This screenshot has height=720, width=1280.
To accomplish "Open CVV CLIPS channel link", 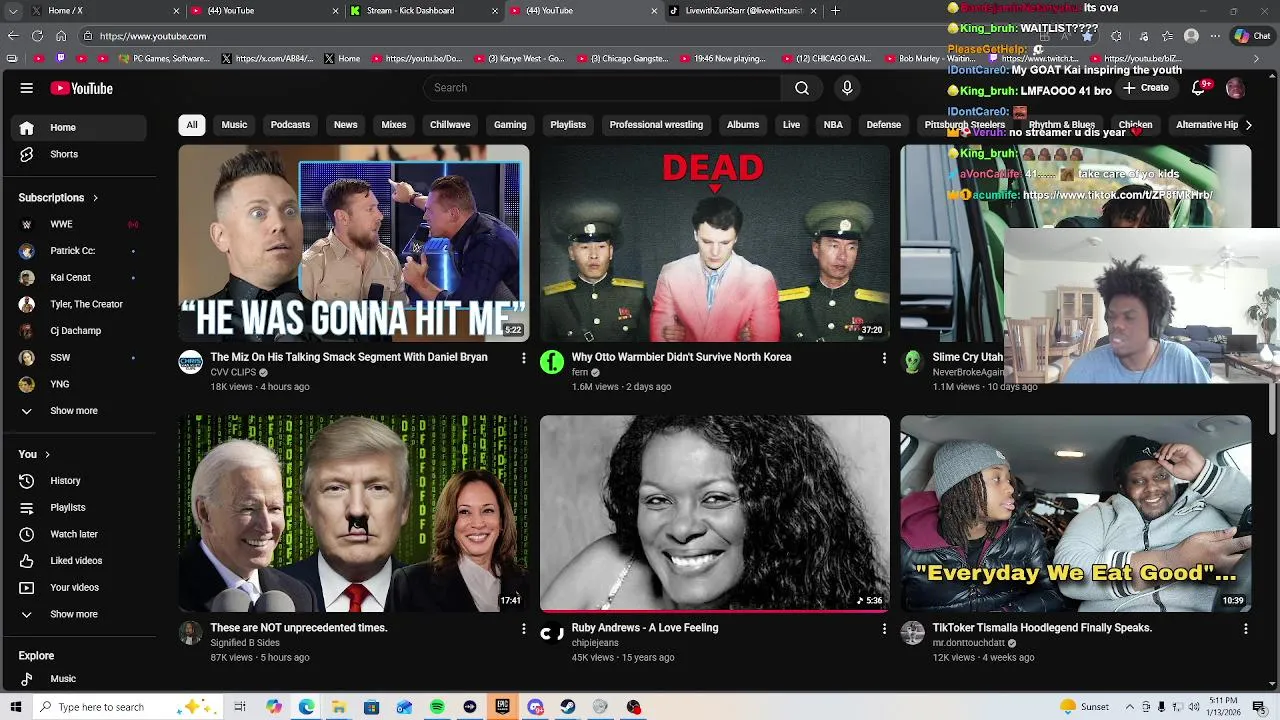I will (233, 372).
